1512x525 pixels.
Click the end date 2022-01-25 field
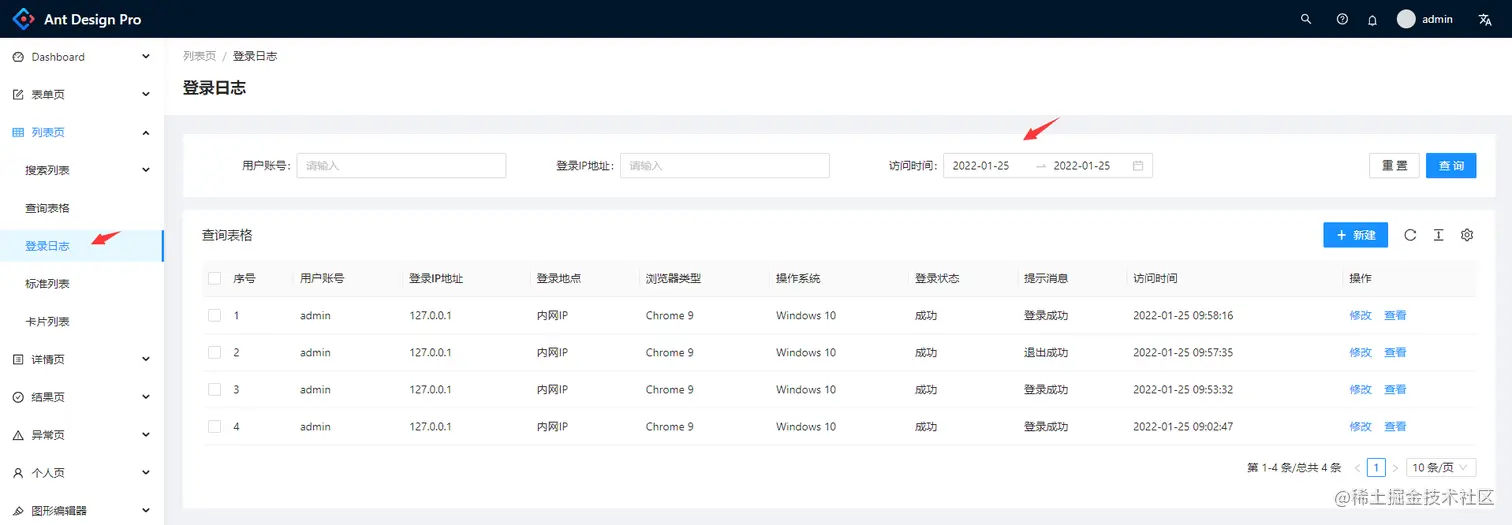tap(1088, 166)
